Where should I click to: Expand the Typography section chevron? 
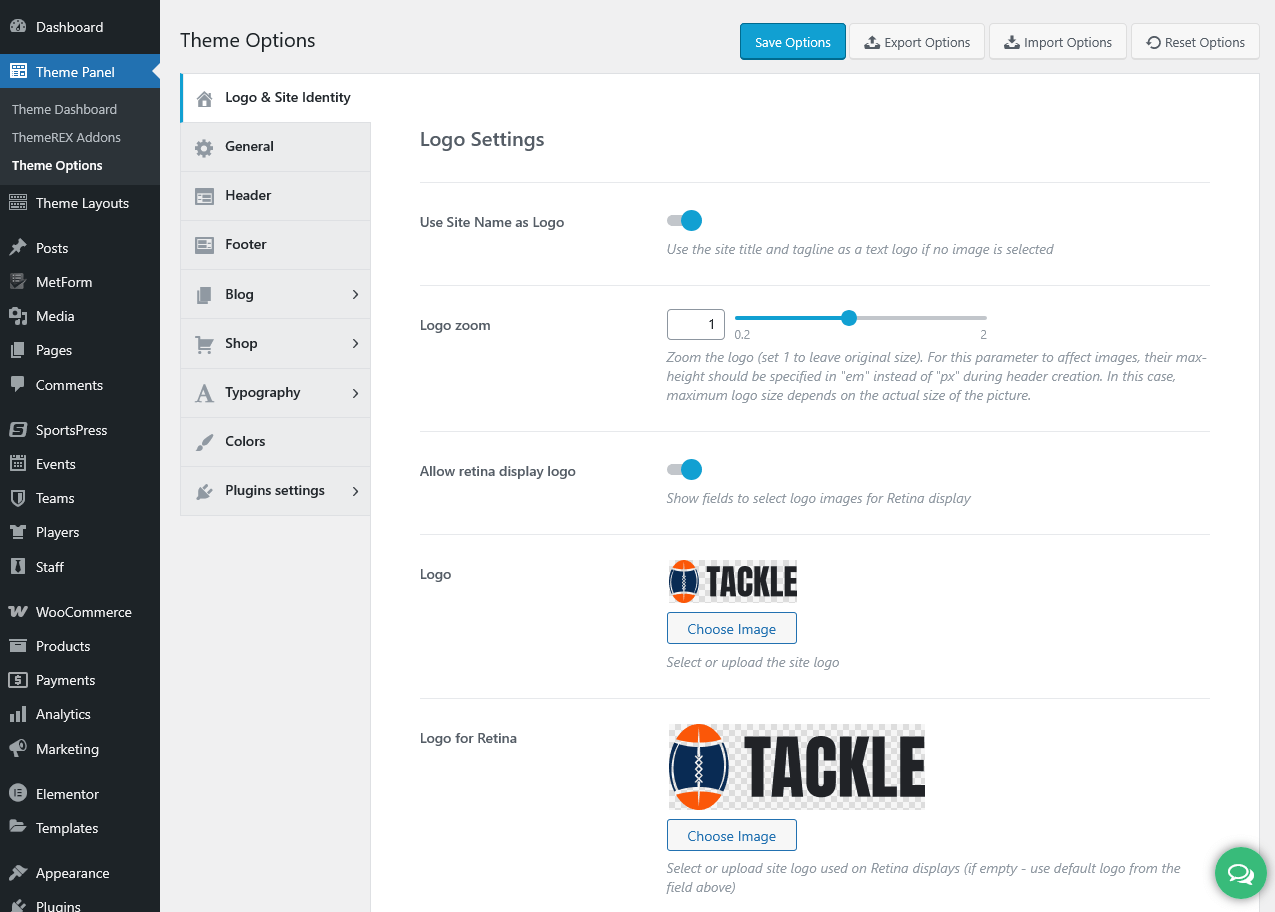(355, 393)
